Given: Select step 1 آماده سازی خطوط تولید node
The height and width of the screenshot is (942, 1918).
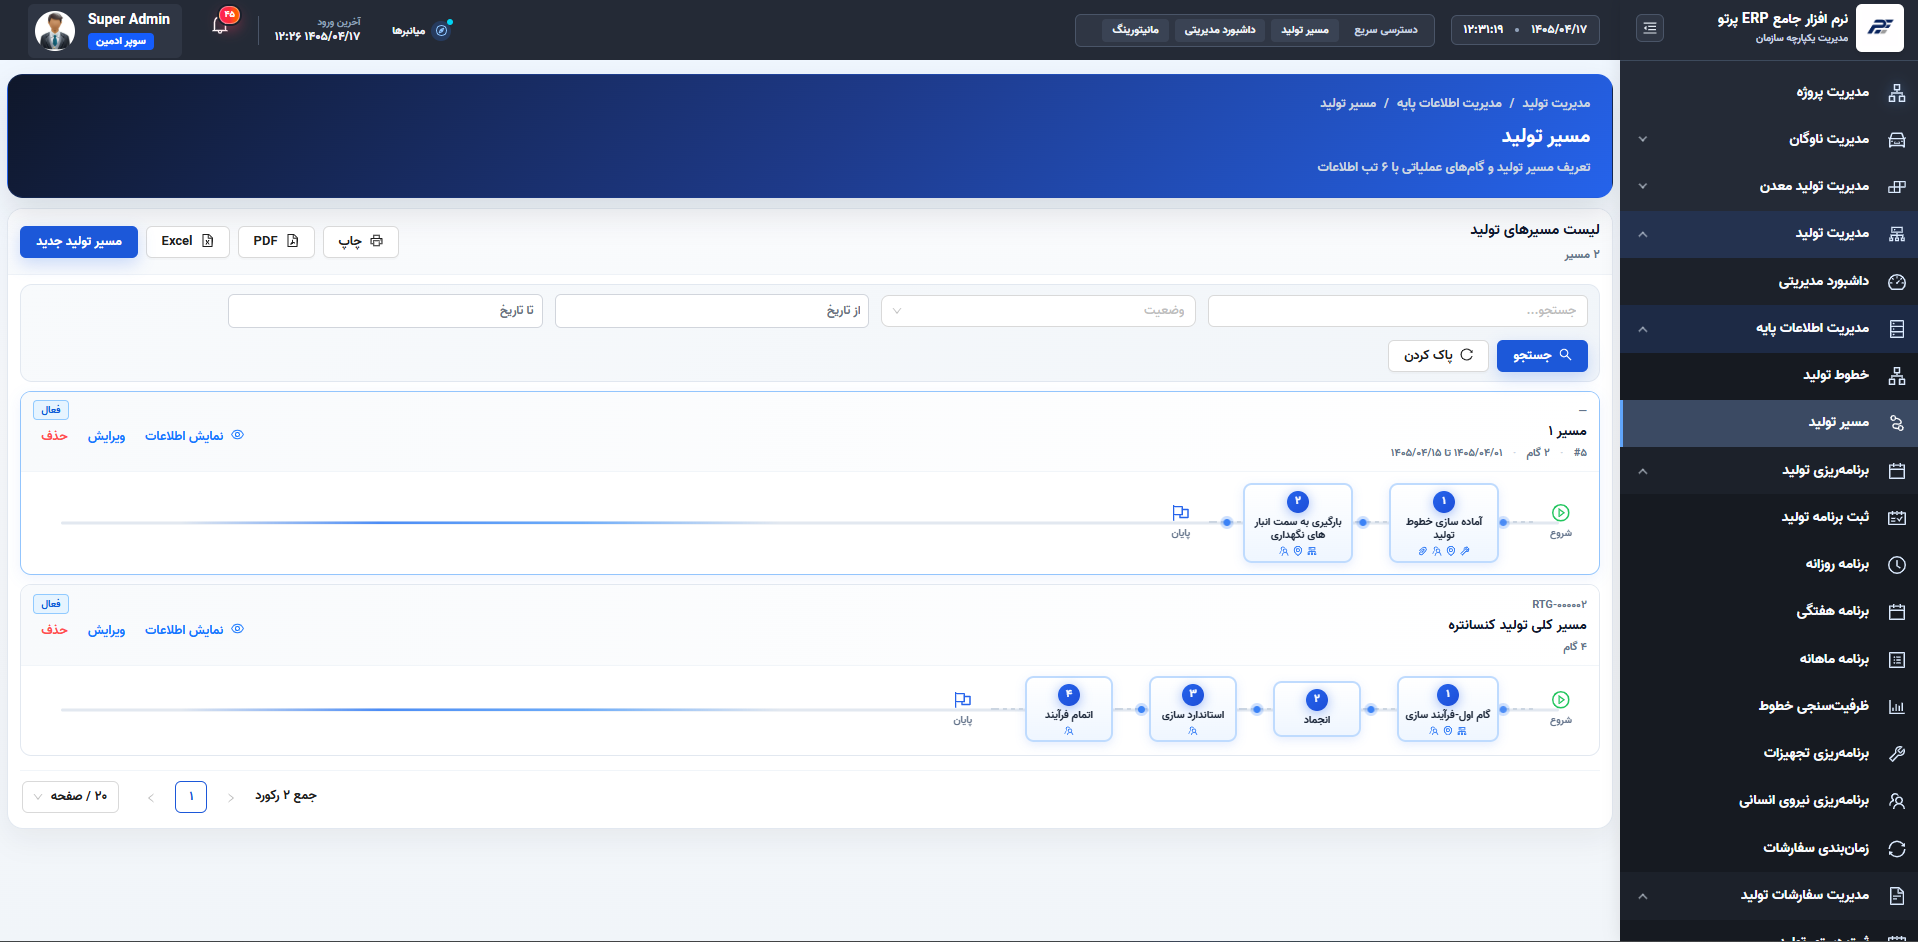Looking at the screenshot, I should [x=1444, y=523].
